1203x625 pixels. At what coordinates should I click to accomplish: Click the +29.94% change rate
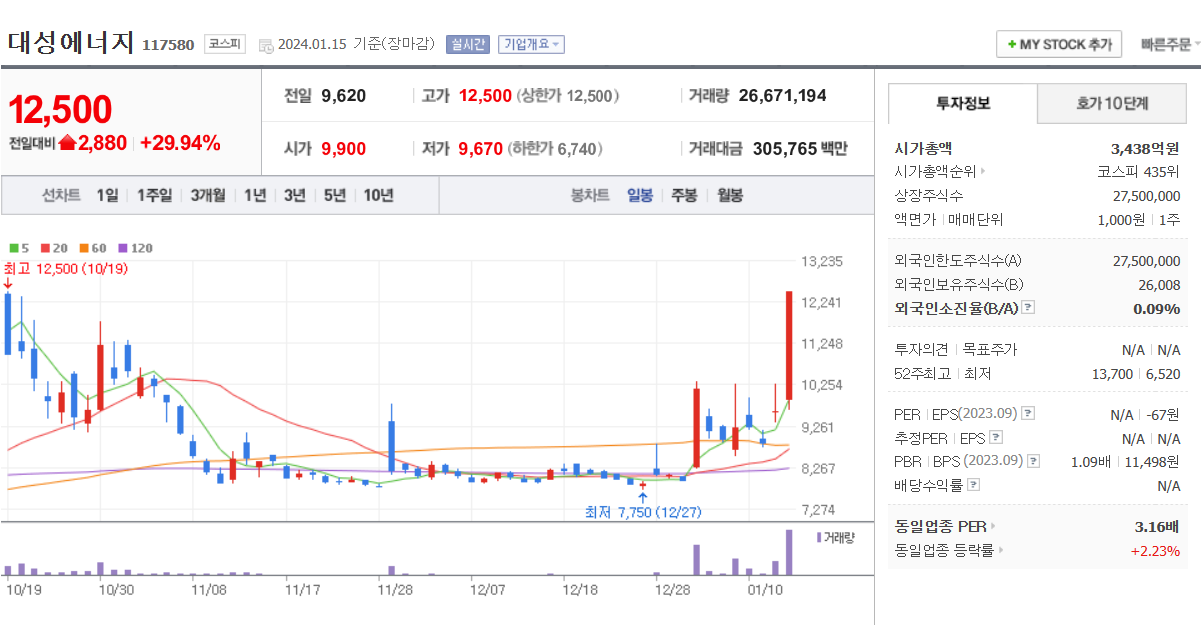coord(180,143)
